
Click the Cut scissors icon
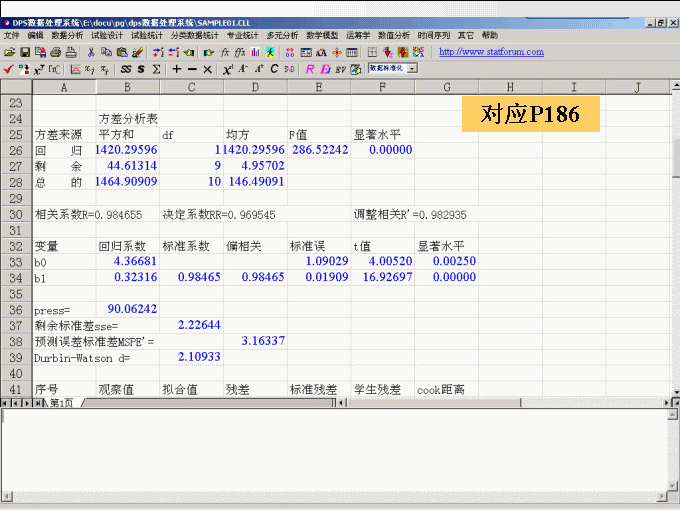click(x=91, y=52)
